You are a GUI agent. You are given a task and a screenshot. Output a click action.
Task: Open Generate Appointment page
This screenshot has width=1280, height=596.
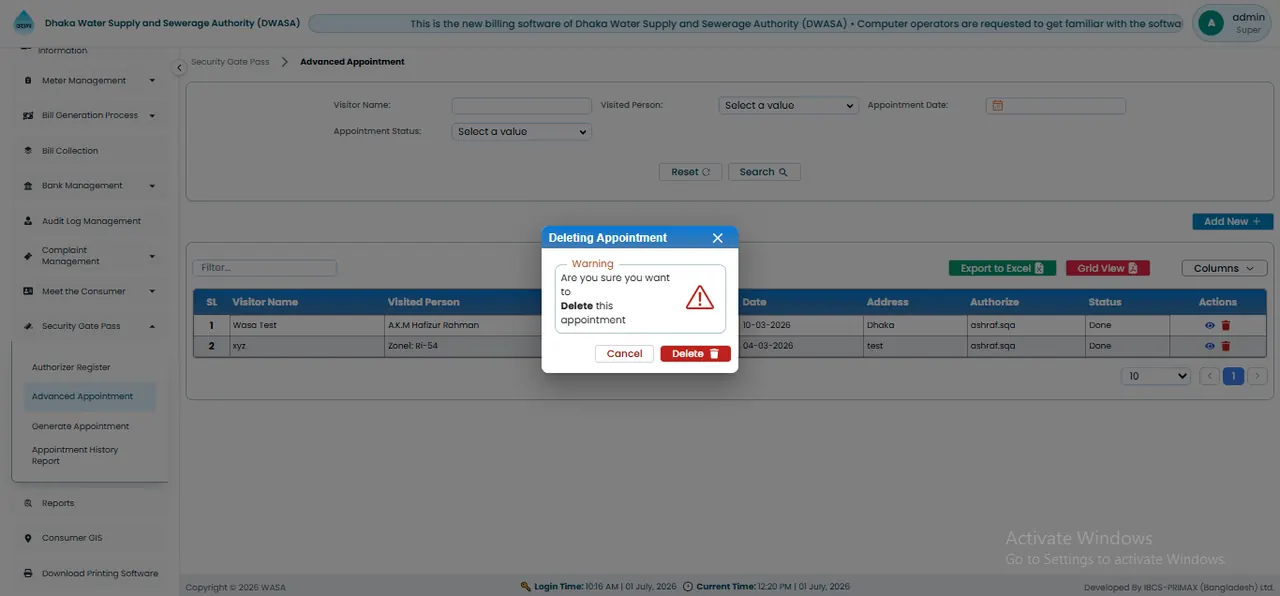tap(80, 426)
